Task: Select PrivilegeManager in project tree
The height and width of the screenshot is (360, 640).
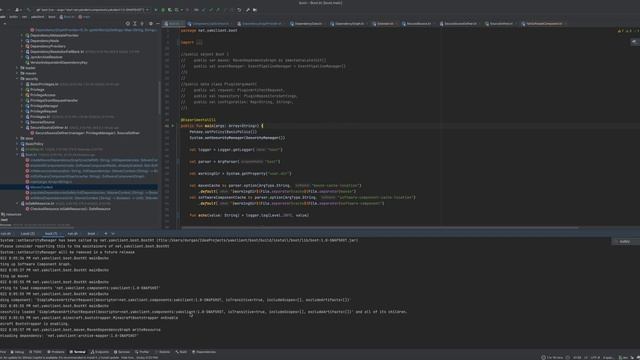Action: tap(44, 106)
